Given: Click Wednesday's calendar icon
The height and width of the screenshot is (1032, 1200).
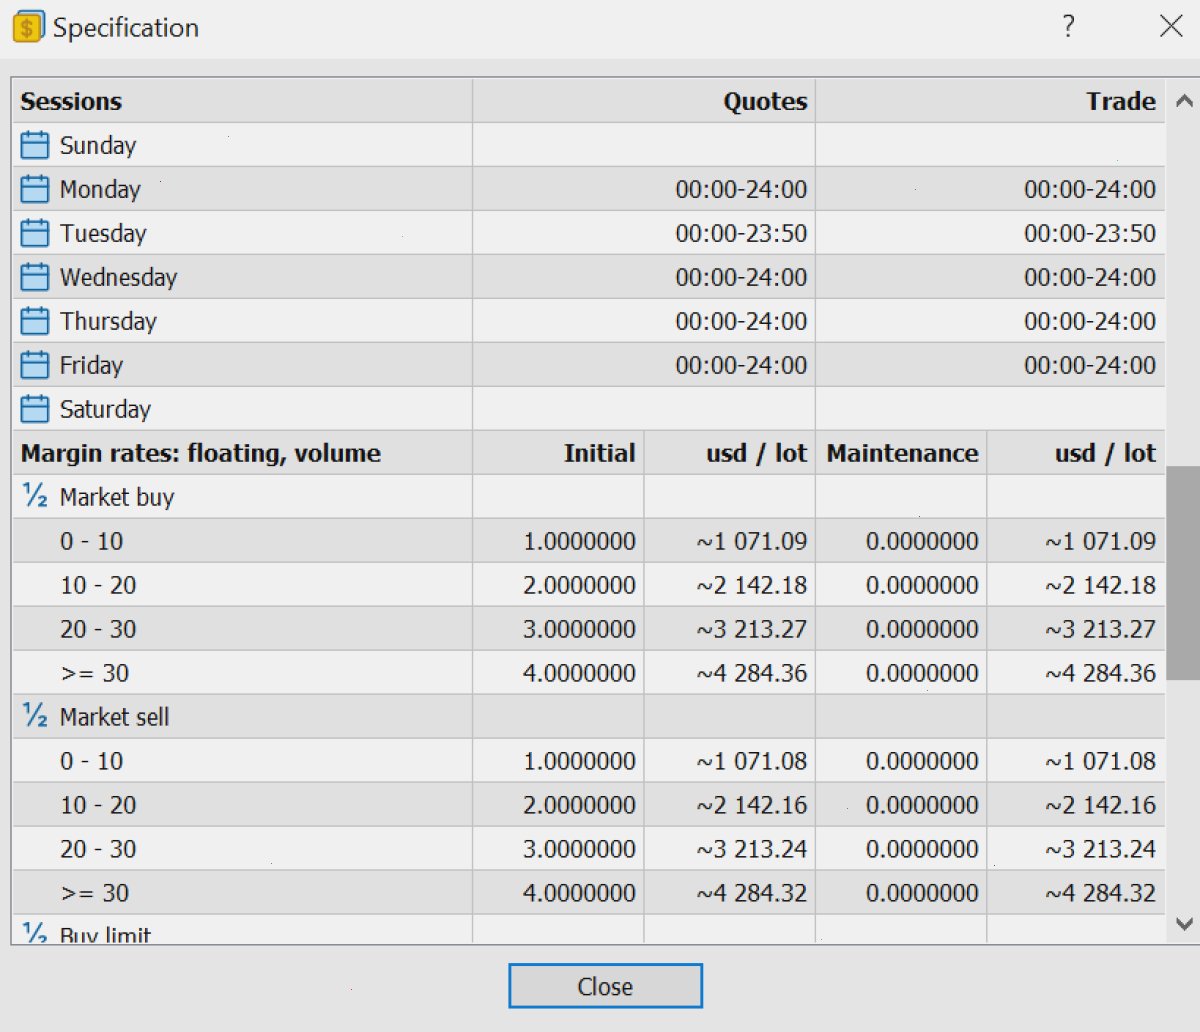Looking at the screenshot, I should coord(35,277).
